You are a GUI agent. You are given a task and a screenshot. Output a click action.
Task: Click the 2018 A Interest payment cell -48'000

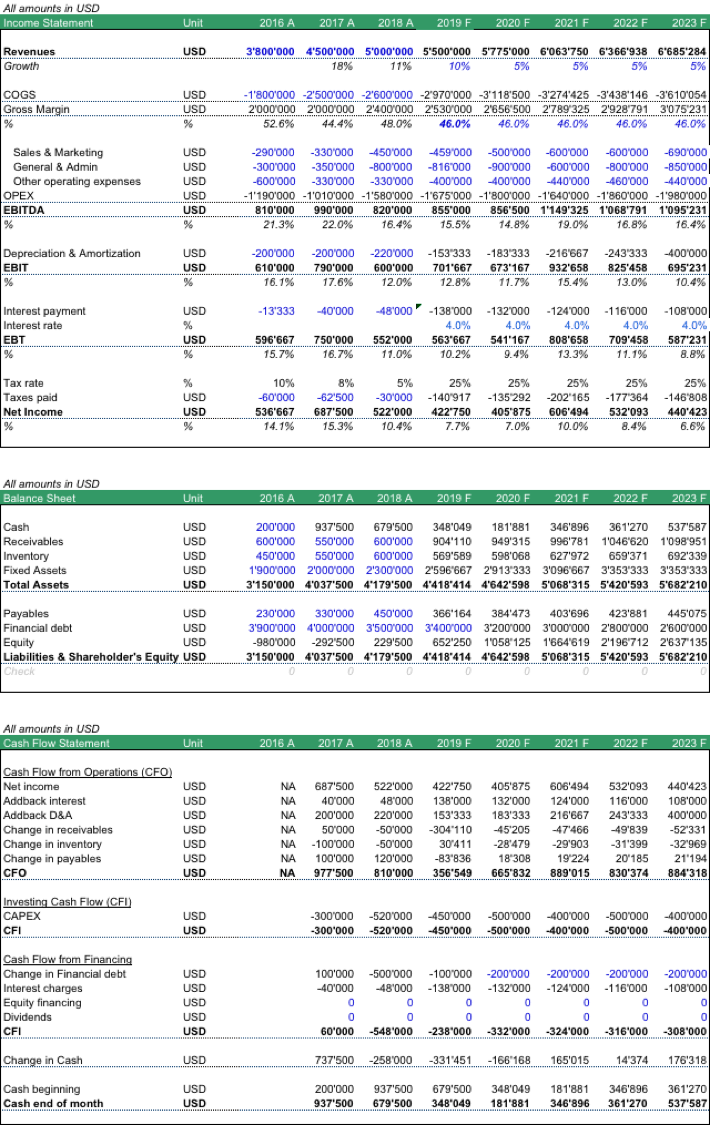[394, 311]
